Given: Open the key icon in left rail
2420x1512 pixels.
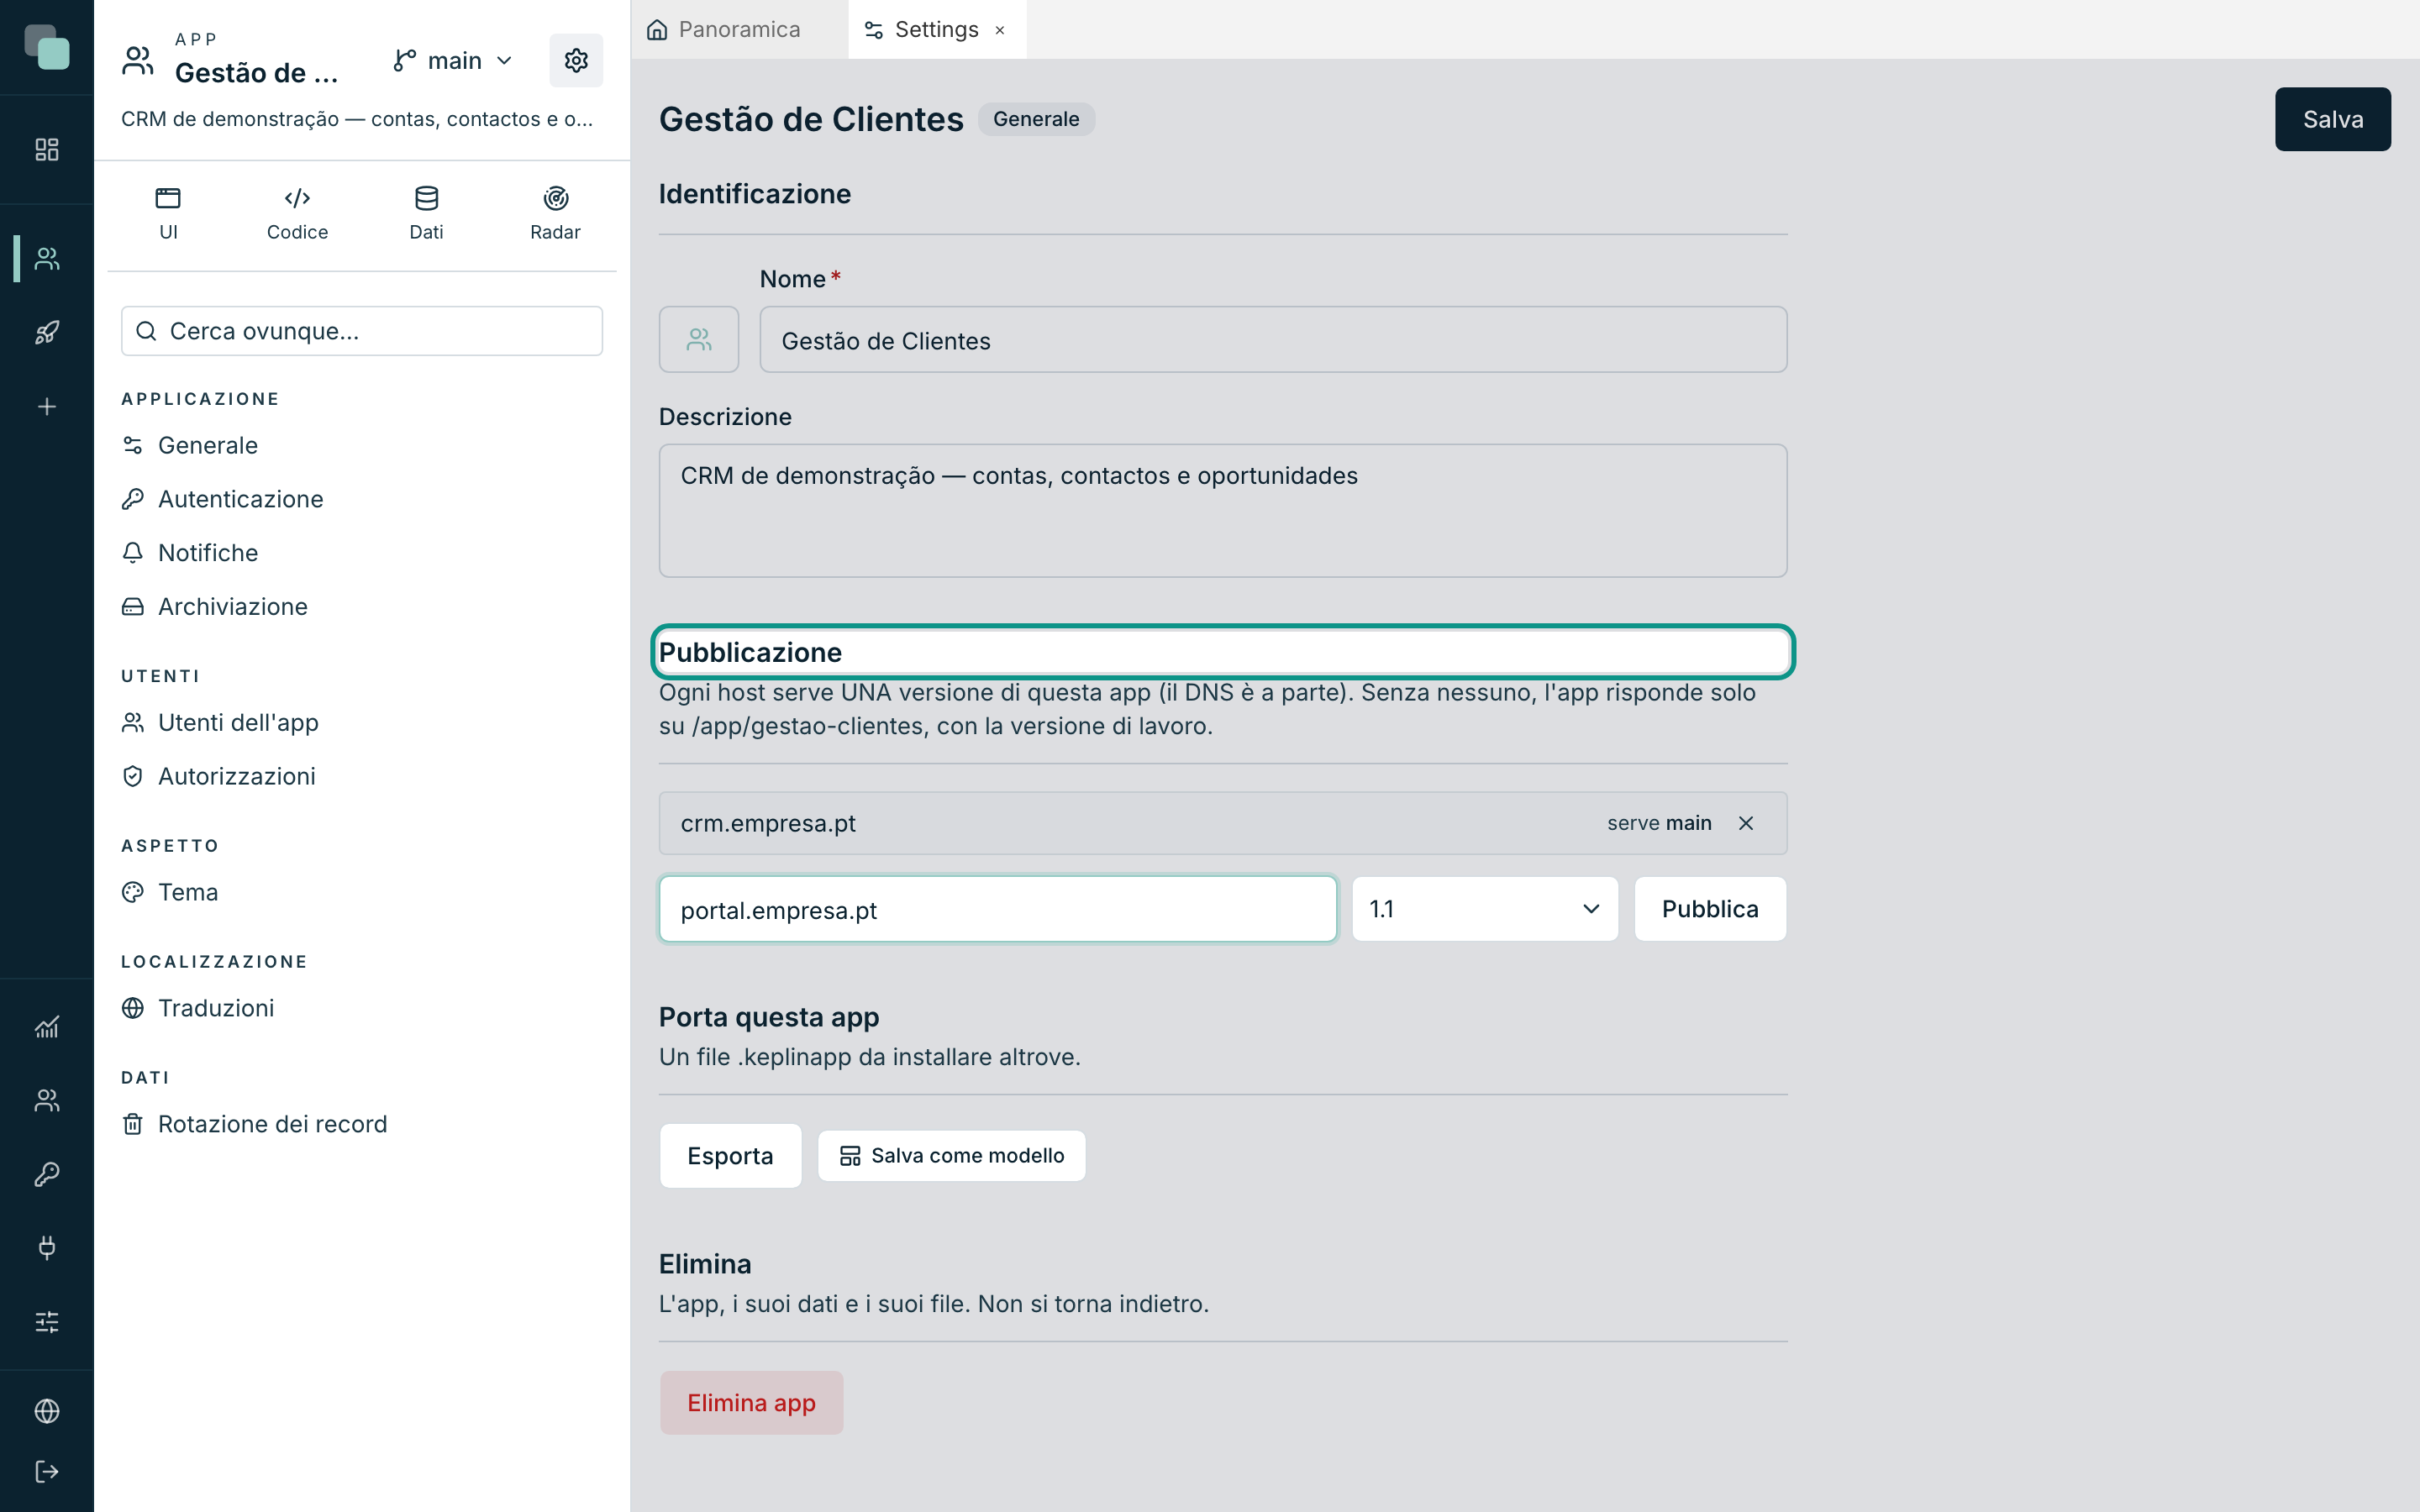Looking at the screenshot, I should click(47, 1174).
